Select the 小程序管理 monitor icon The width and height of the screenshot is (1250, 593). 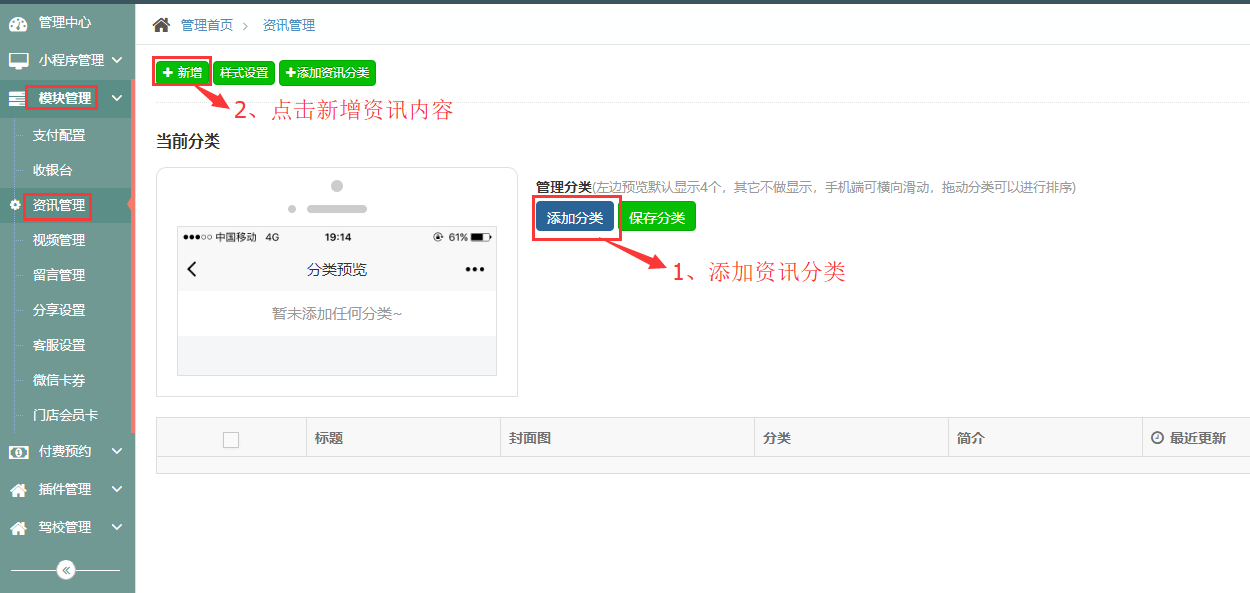(18, 60)
